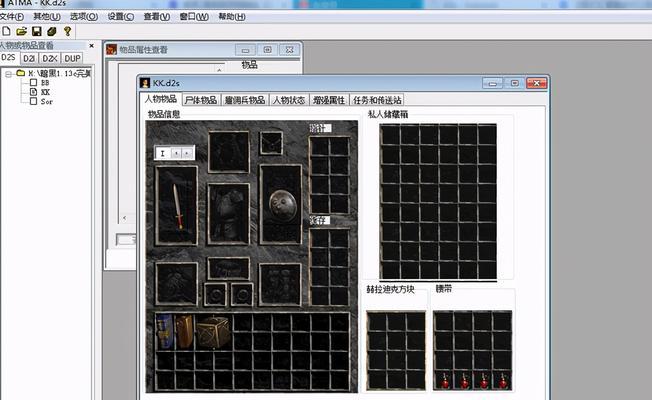Select the round shield in off-hand slot
This screenshot has width=652, height=400.
pos(282,205)
